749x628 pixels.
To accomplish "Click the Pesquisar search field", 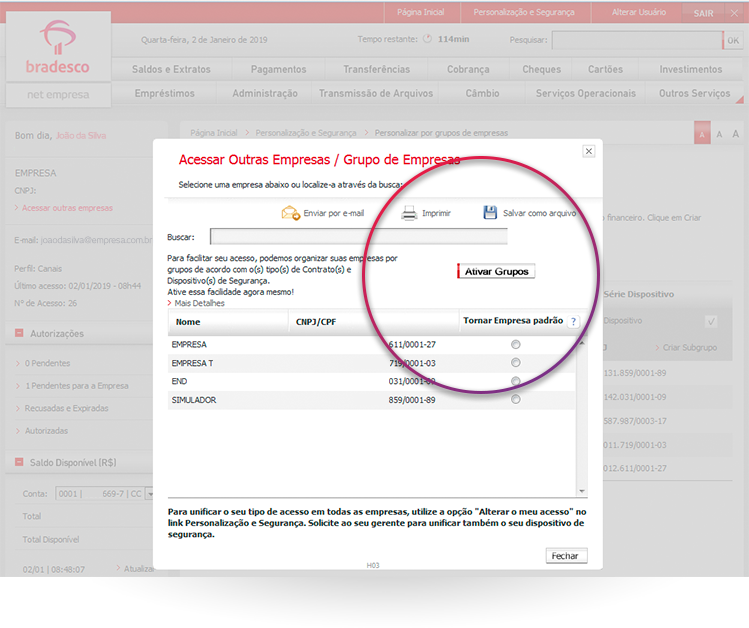I will click(x=637, y=41).
